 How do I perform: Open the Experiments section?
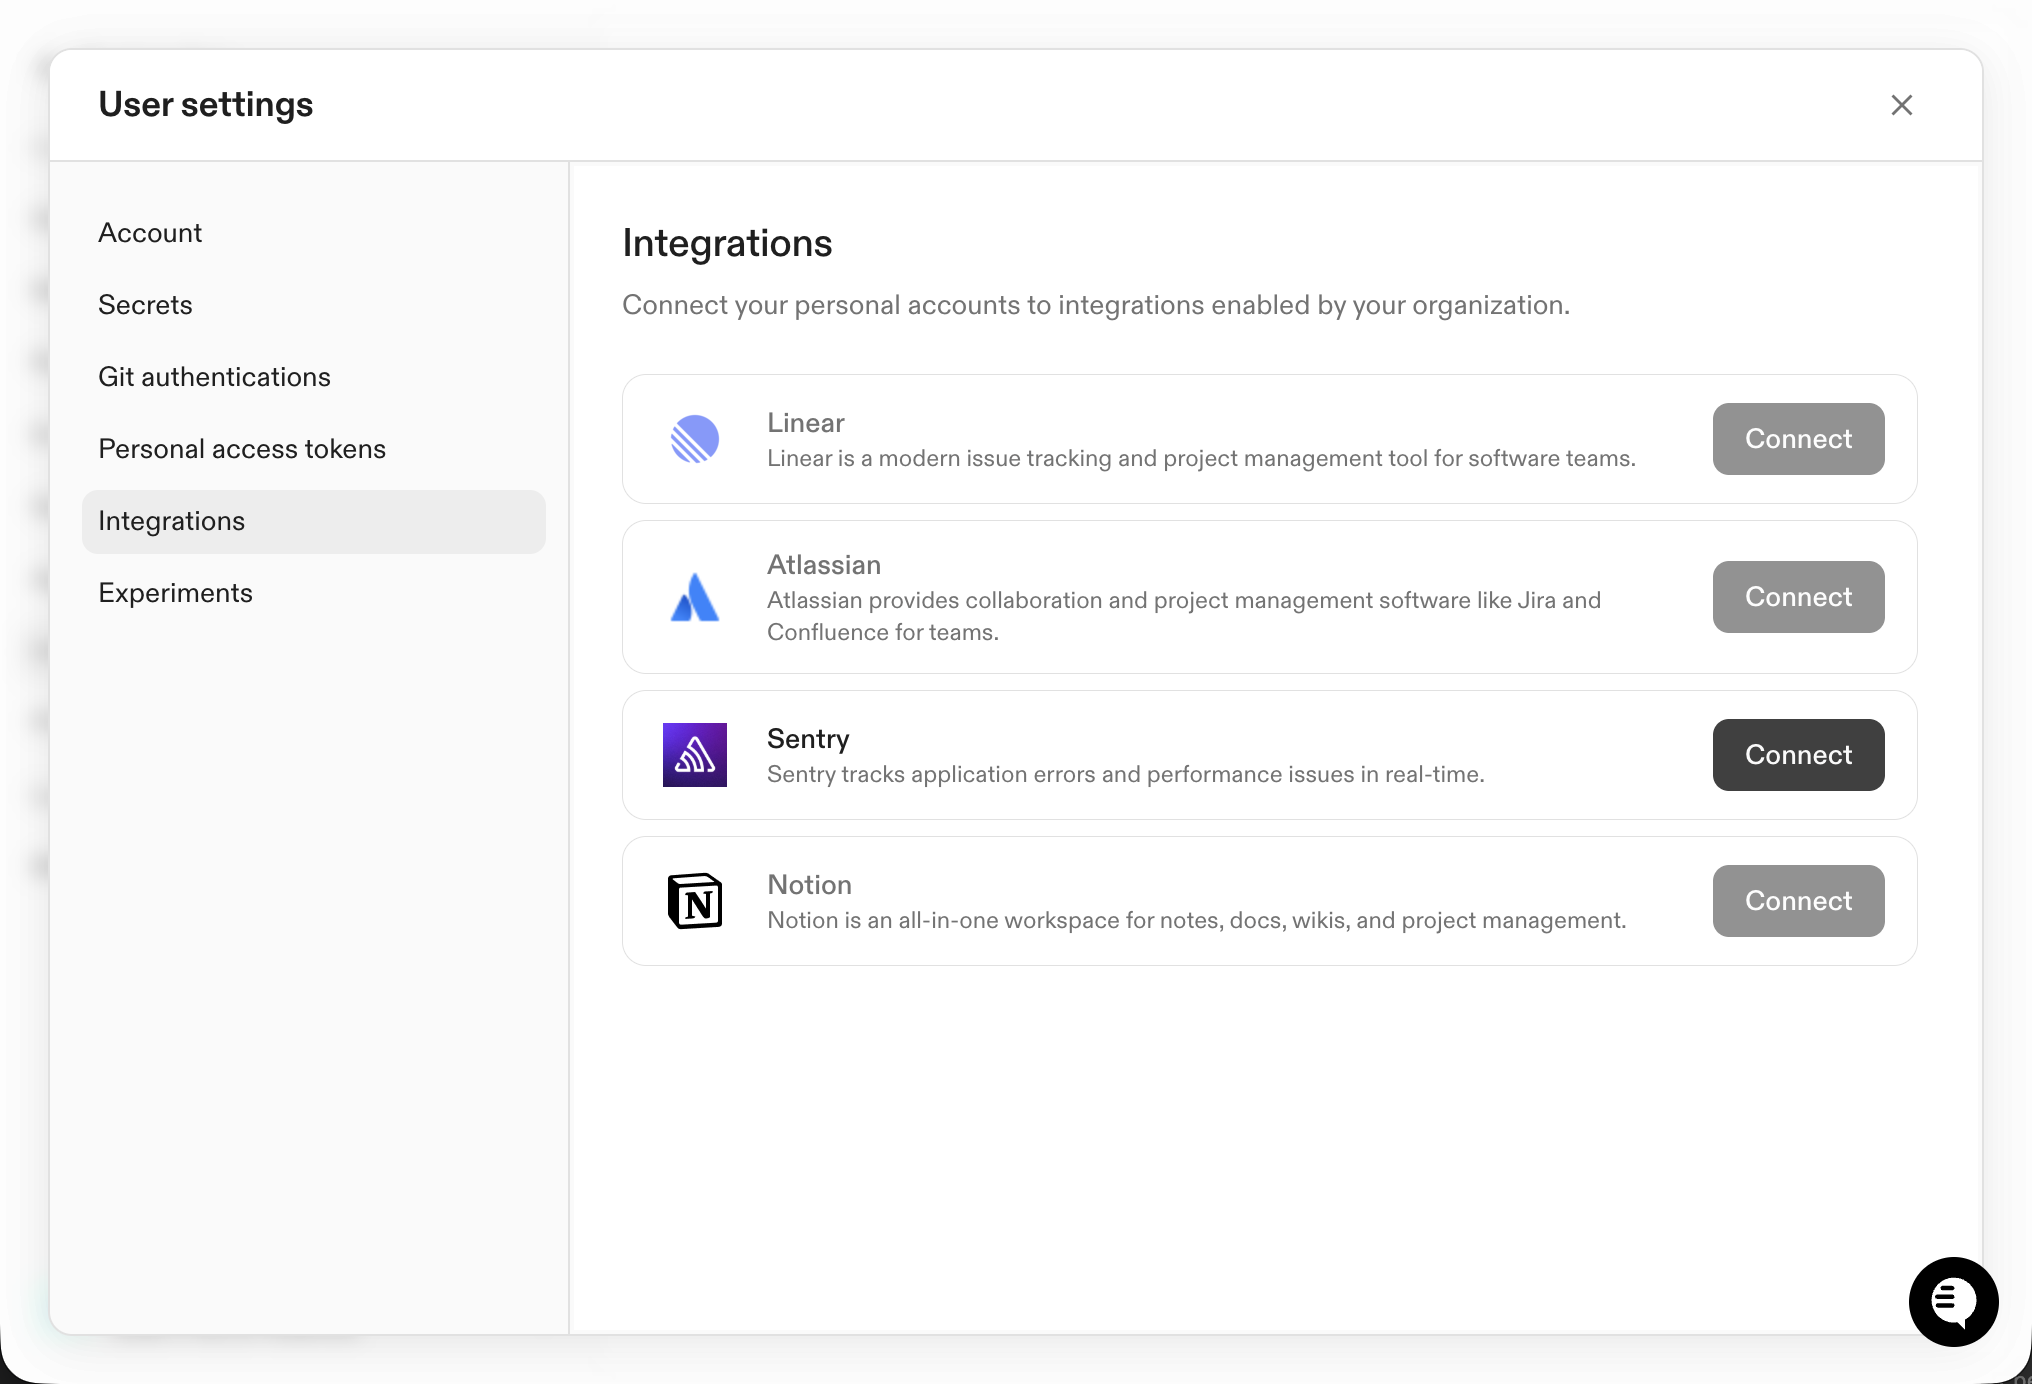[x=175, y=592]
